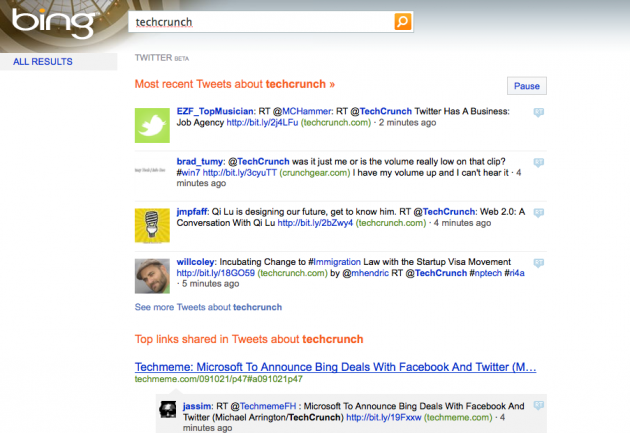Image resolution: width=630 pixels, height=433 pixels.
Task: Click the orange search magnifier button
Action: click(401, 20)
